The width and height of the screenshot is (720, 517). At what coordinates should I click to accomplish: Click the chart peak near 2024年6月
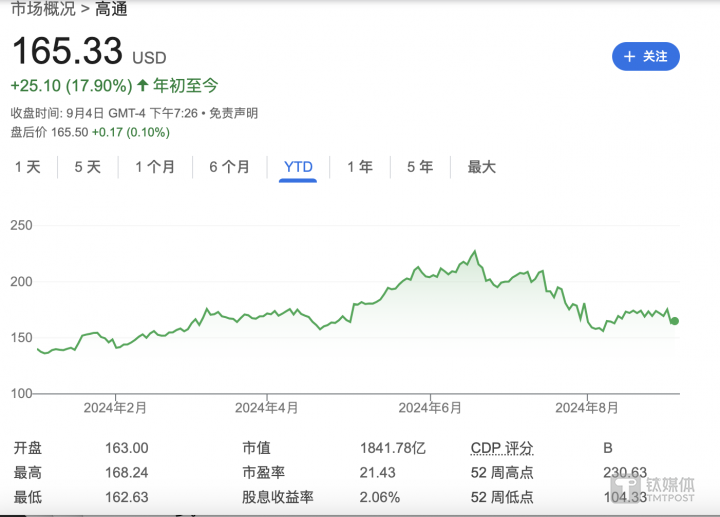pos(475,252)
